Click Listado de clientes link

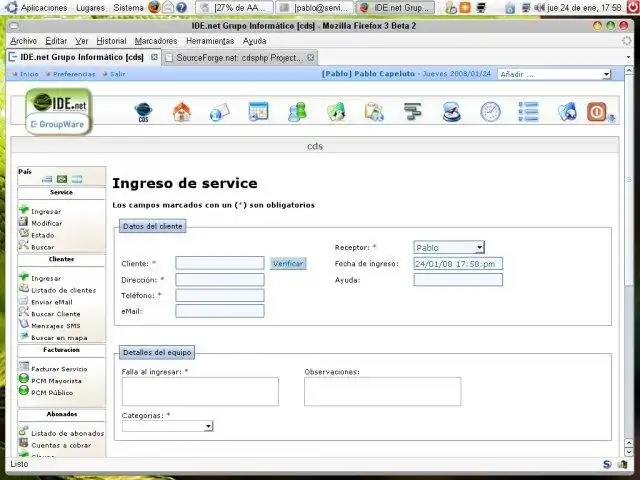tap(63, 290)
